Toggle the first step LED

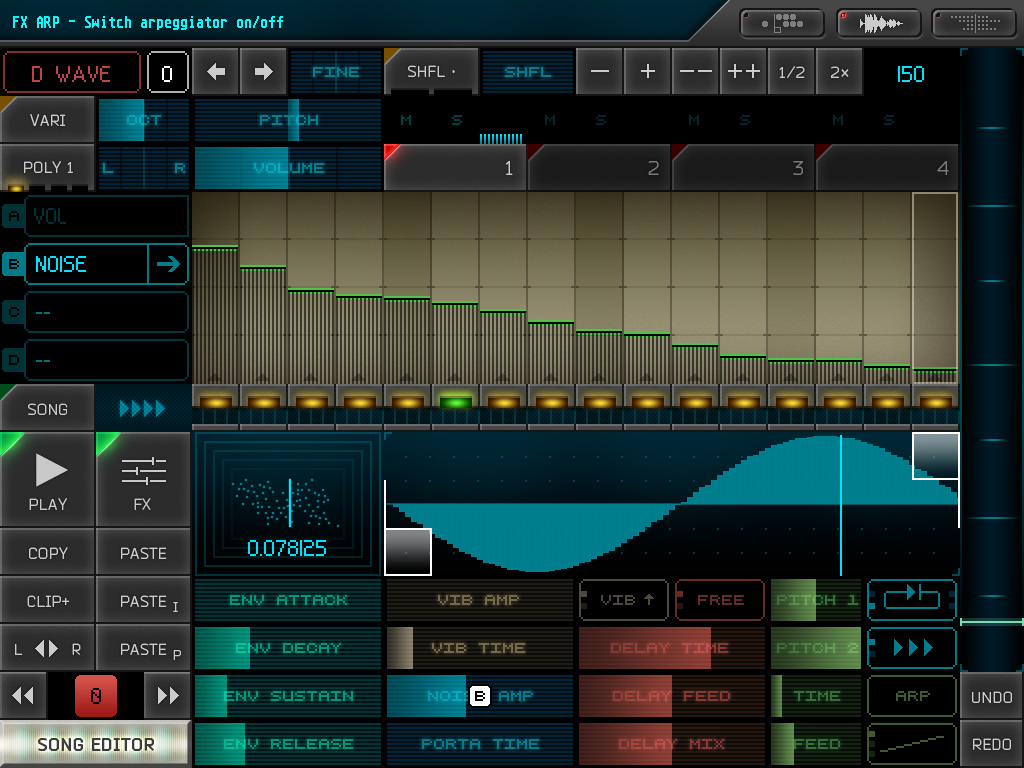pyautogui.click(x=216, y=401)
